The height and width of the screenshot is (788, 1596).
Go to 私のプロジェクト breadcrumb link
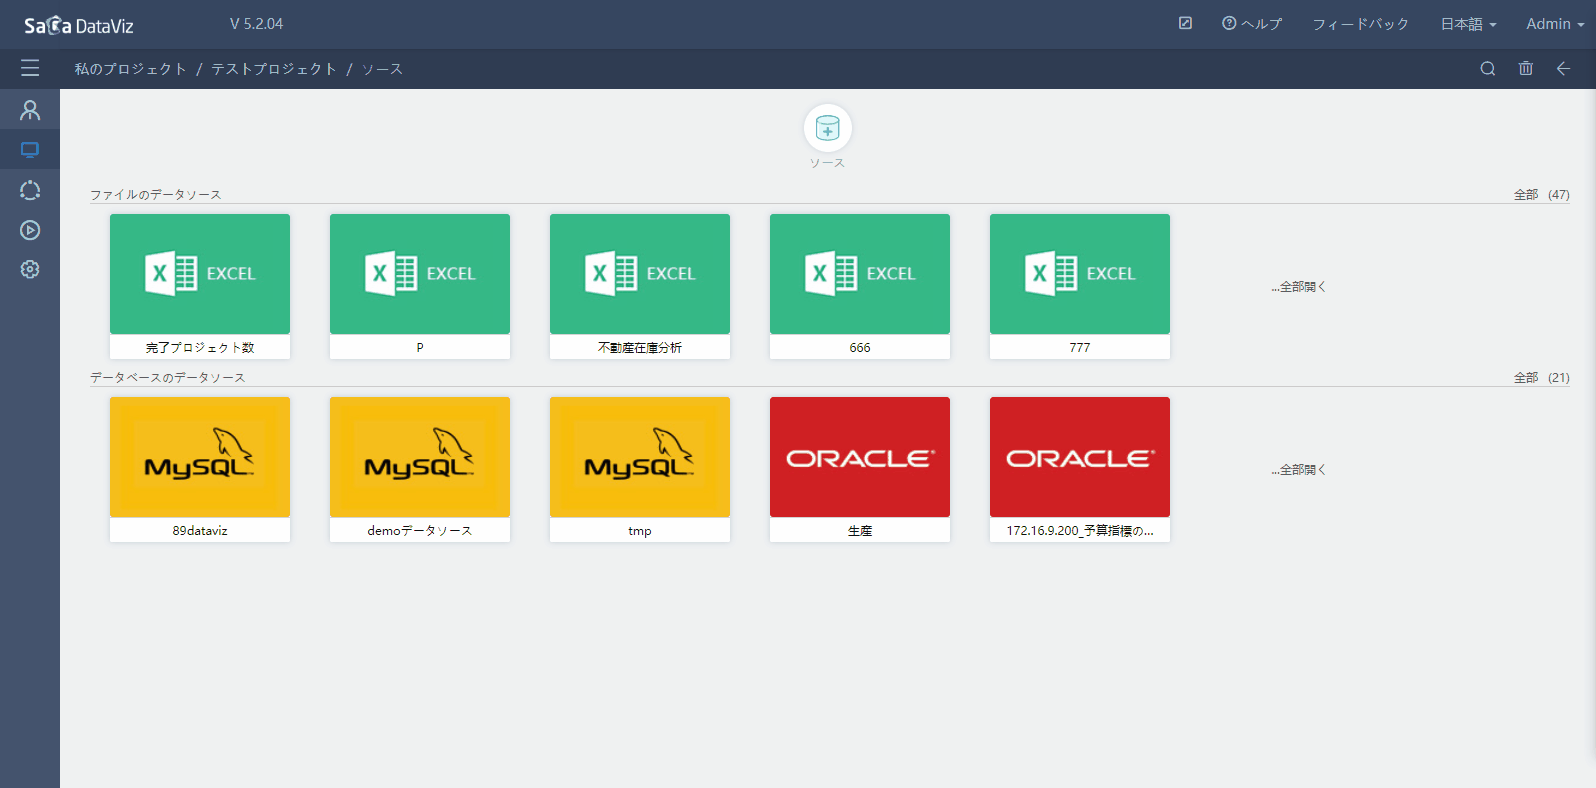pyautogui.click(x=131, y=69)
